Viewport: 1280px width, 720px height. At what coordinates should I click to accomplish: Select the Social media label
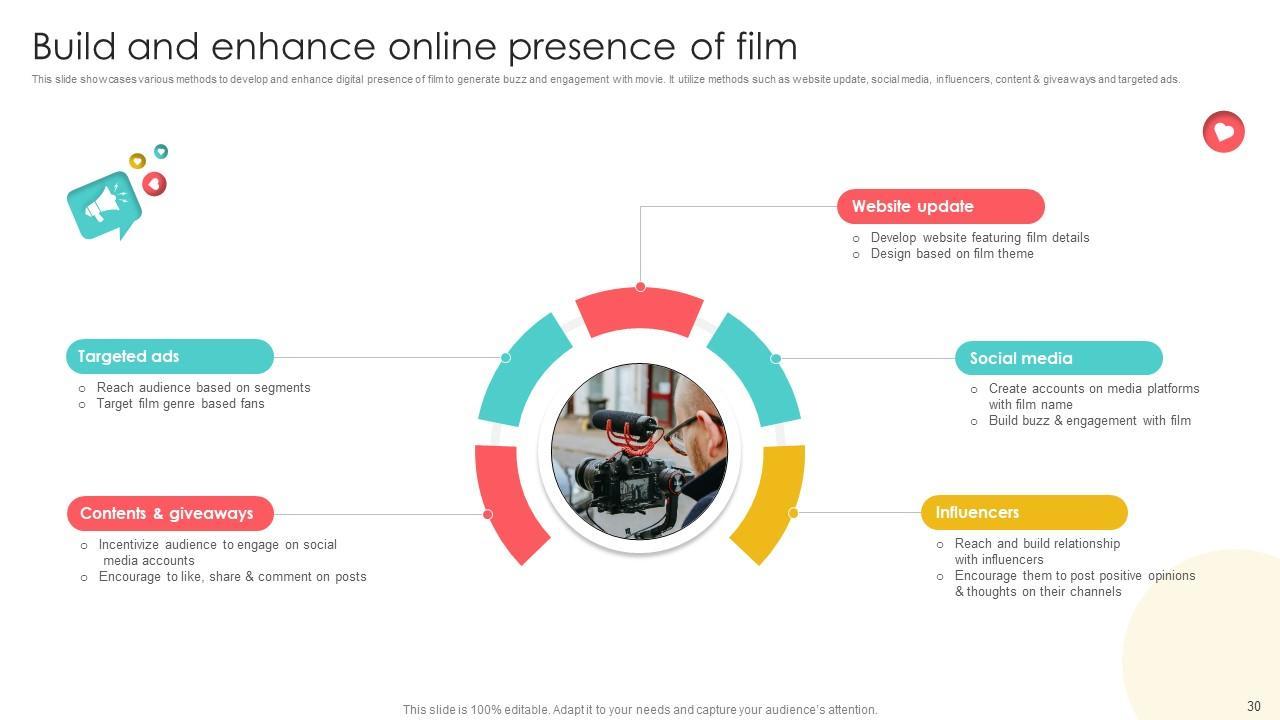pyautogui.click(x=1059, y=358)
